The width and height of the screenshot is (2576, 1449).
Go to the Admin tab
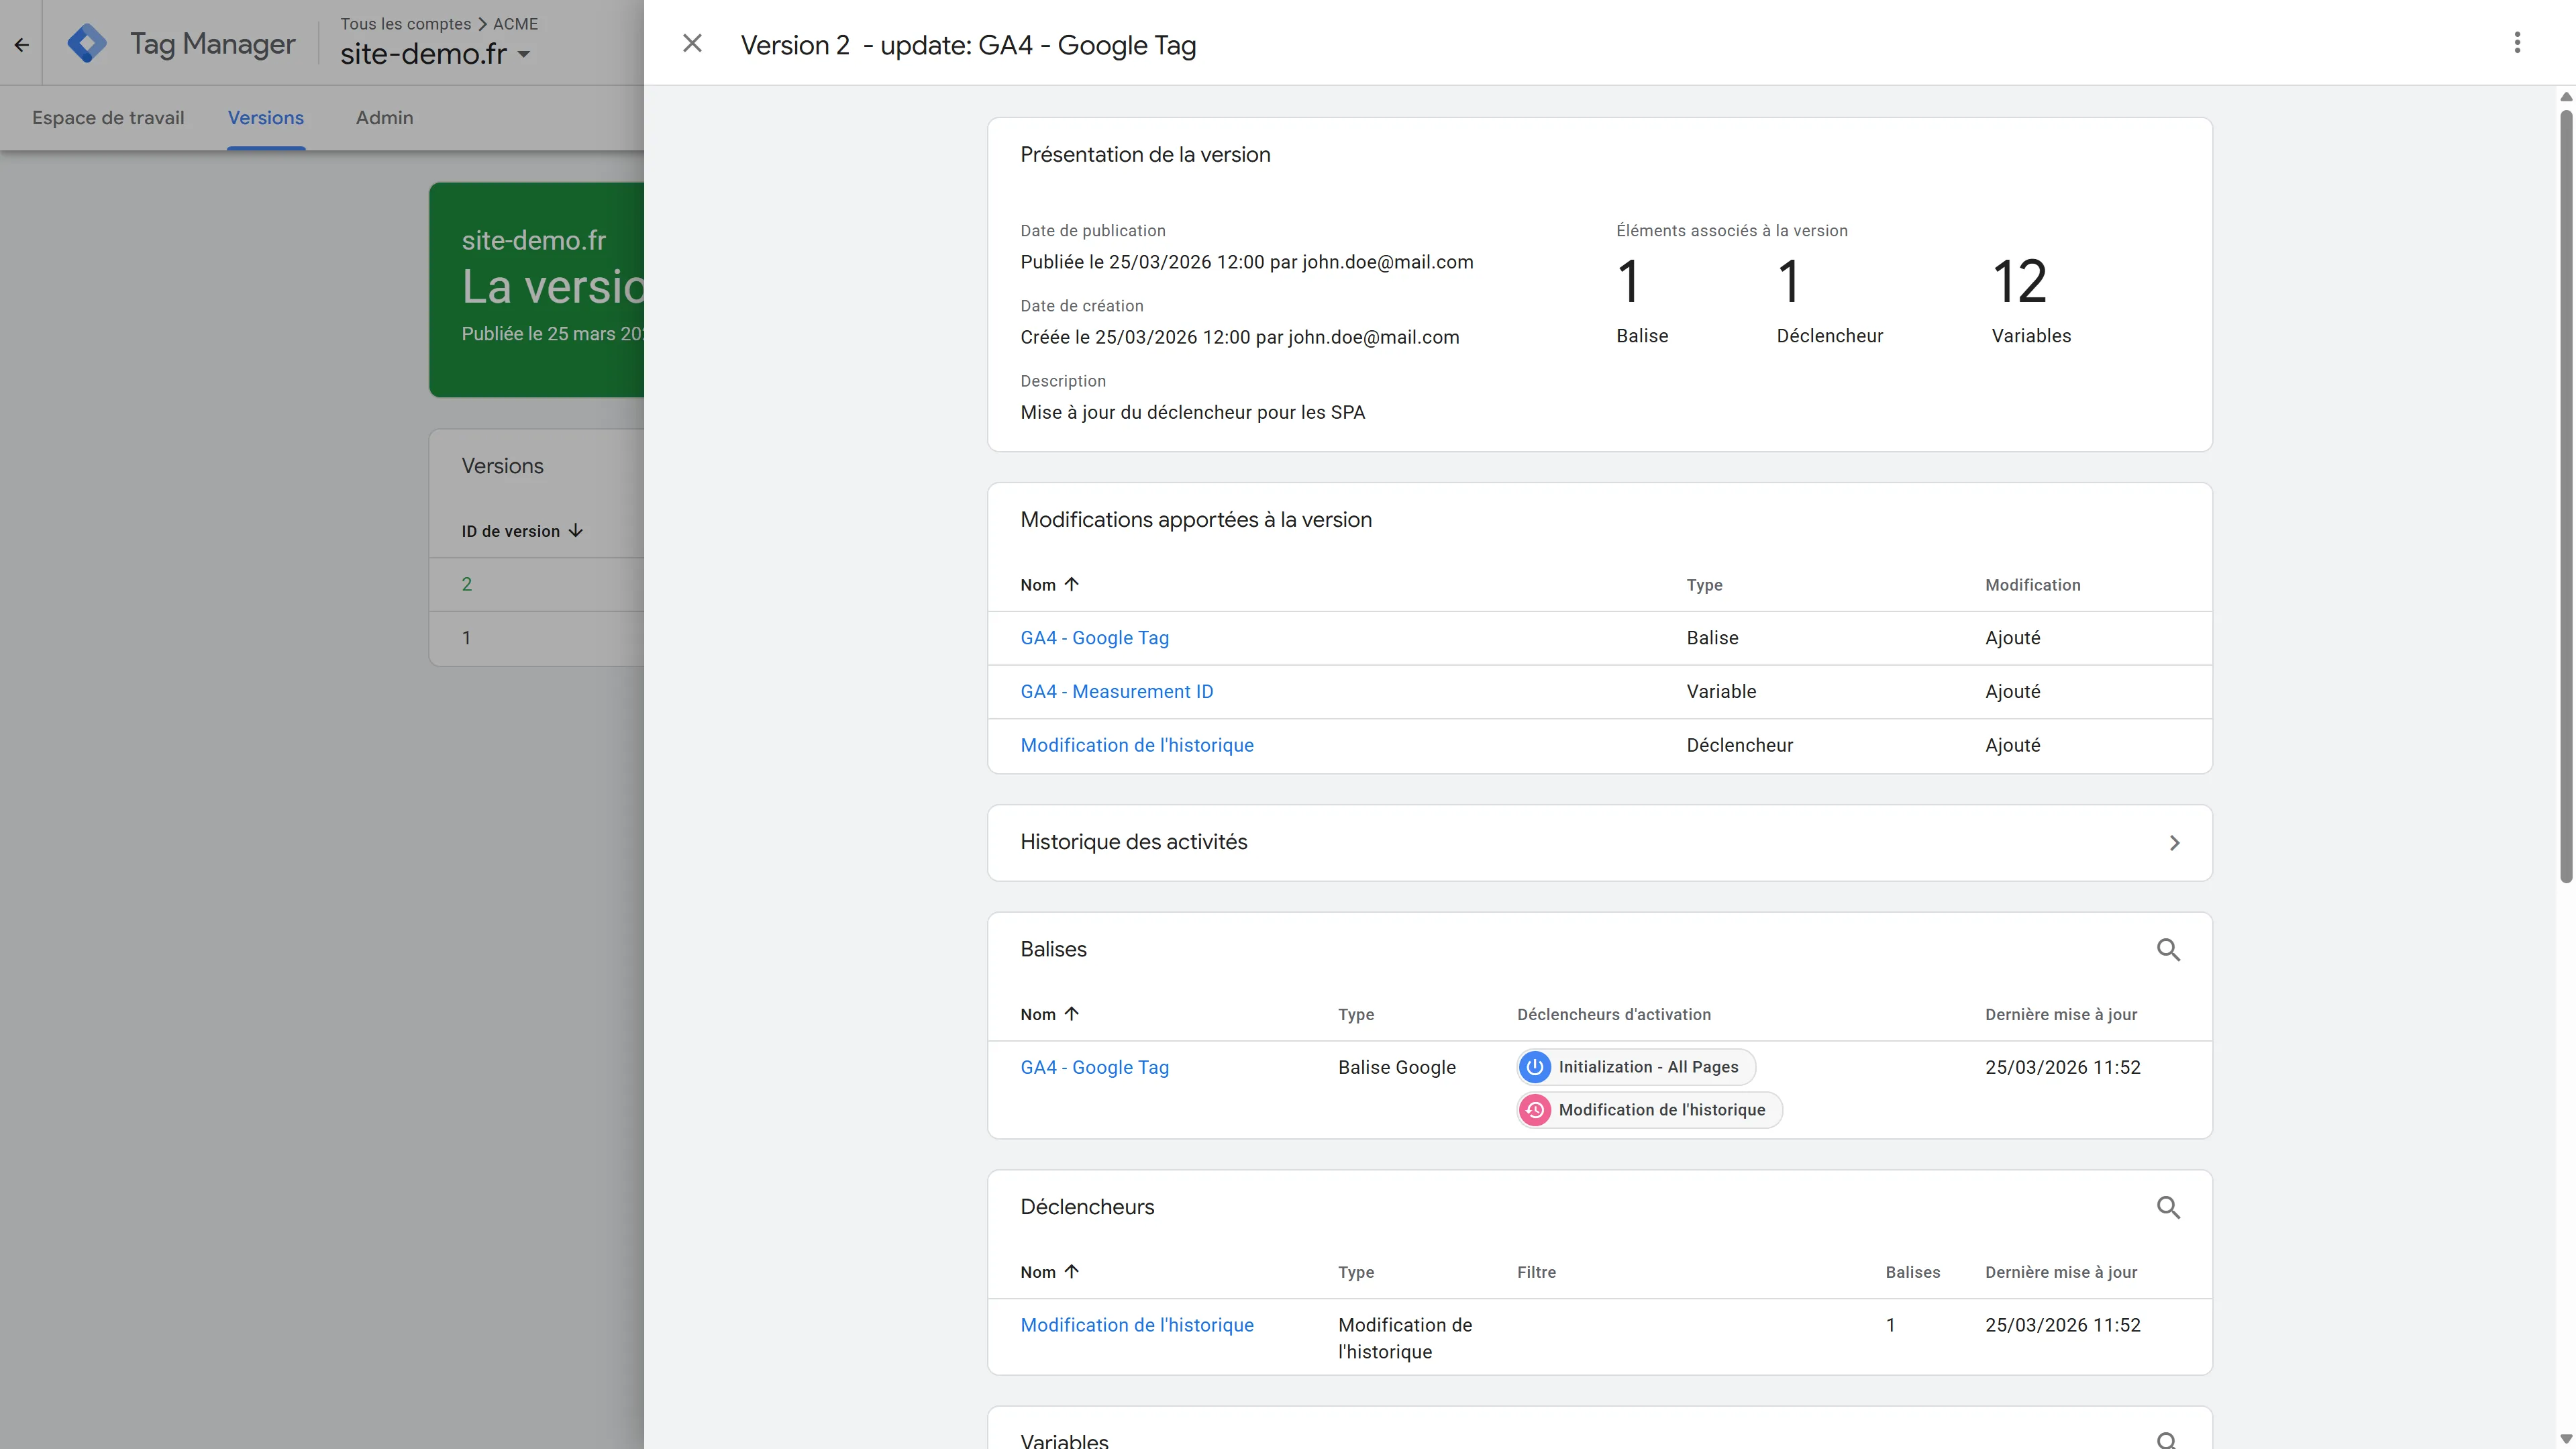[x=384, y=118]
